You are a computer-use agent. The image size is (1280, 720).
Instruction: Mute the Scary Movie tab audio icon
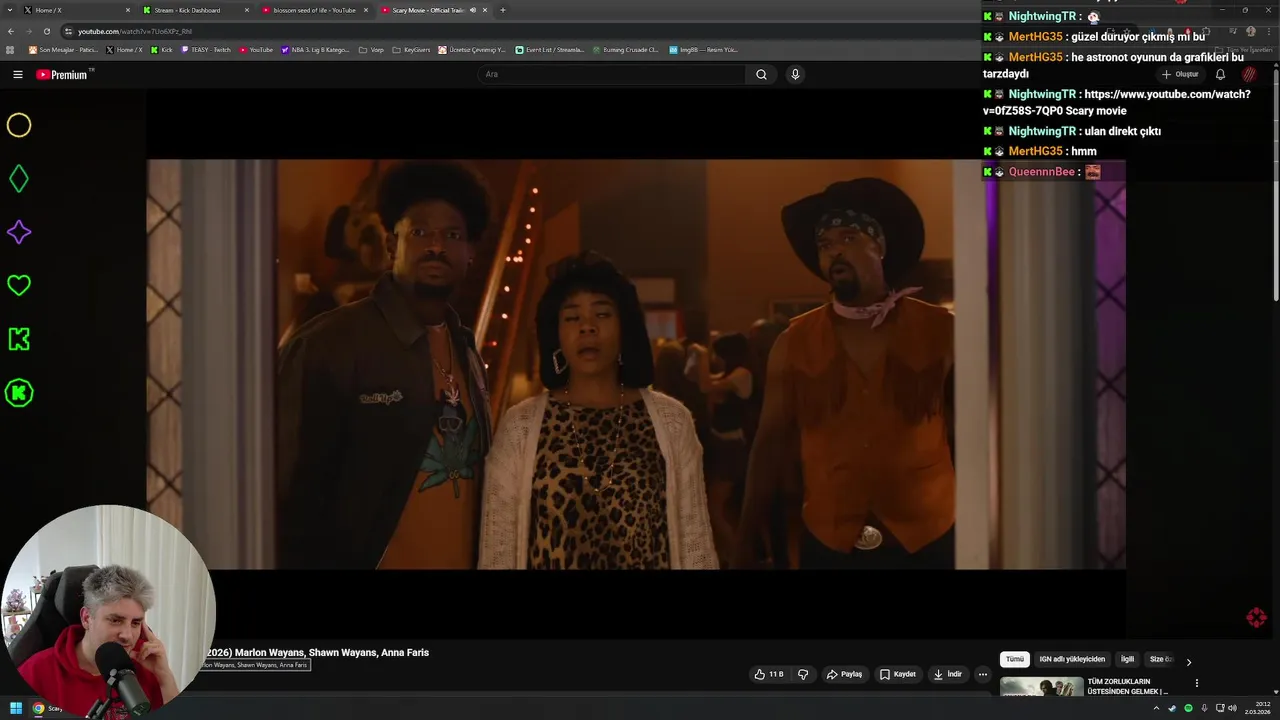pos(473,10)
